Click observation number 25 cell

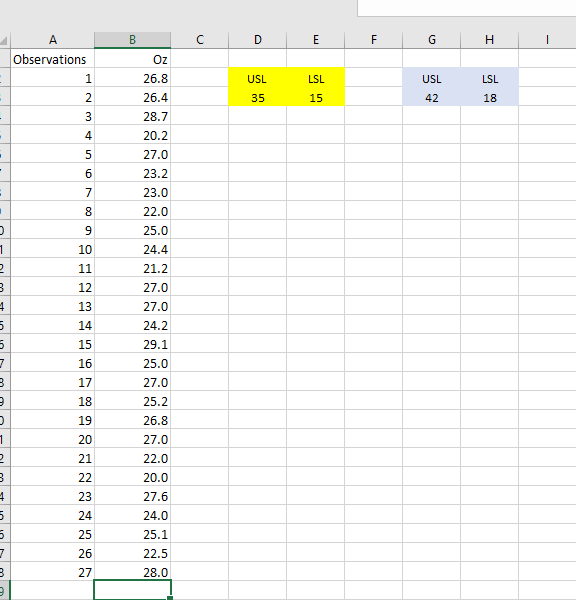click(52, 534)
